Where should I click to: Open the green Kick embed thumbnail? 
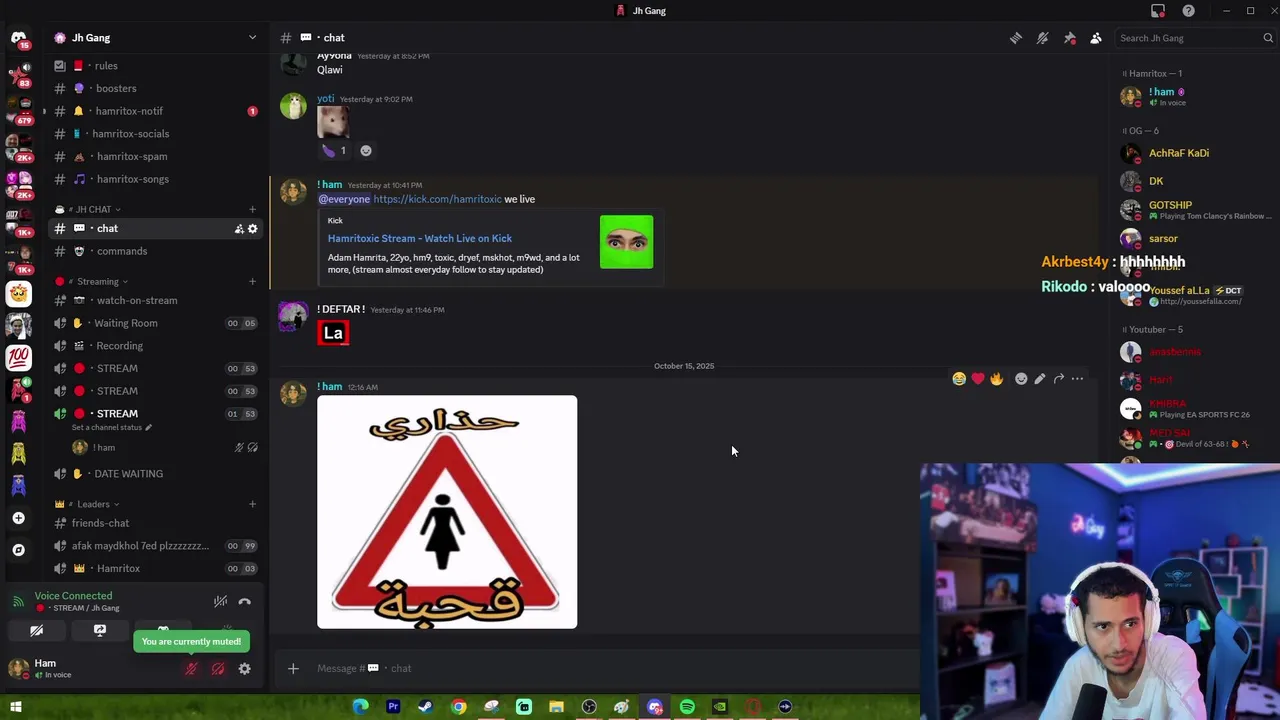627,242
